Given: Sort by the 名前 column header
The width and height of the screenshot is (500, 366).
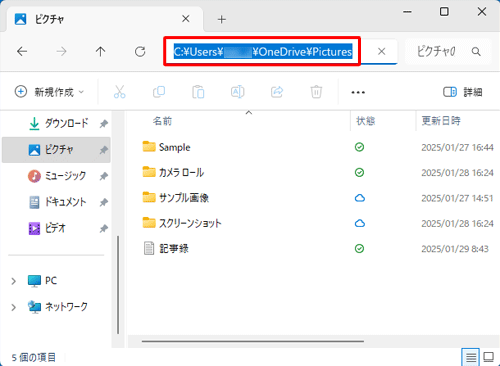Looking at the screenshot, I should [x=162, y=121].
